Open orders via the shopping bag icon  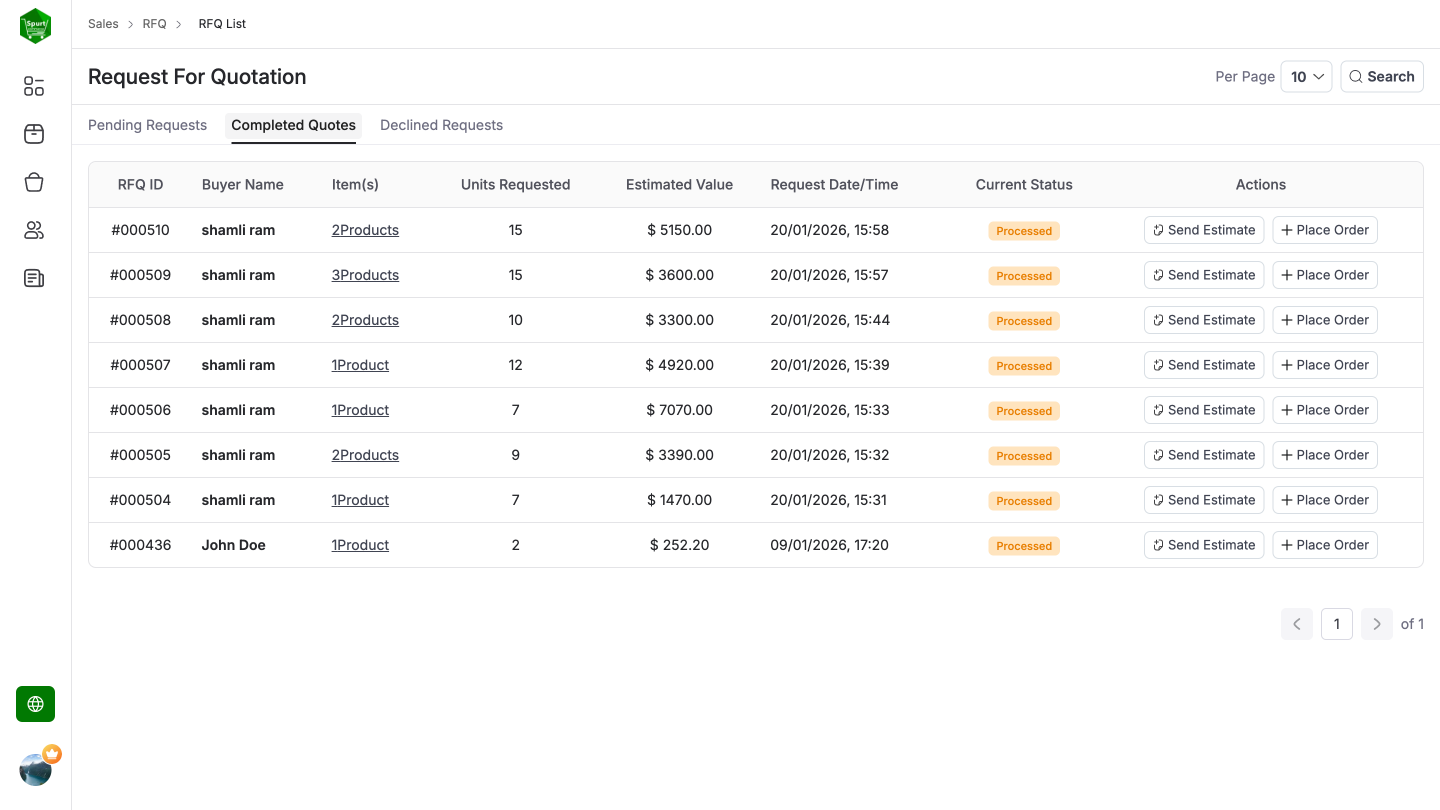click(x=33, y=182)
